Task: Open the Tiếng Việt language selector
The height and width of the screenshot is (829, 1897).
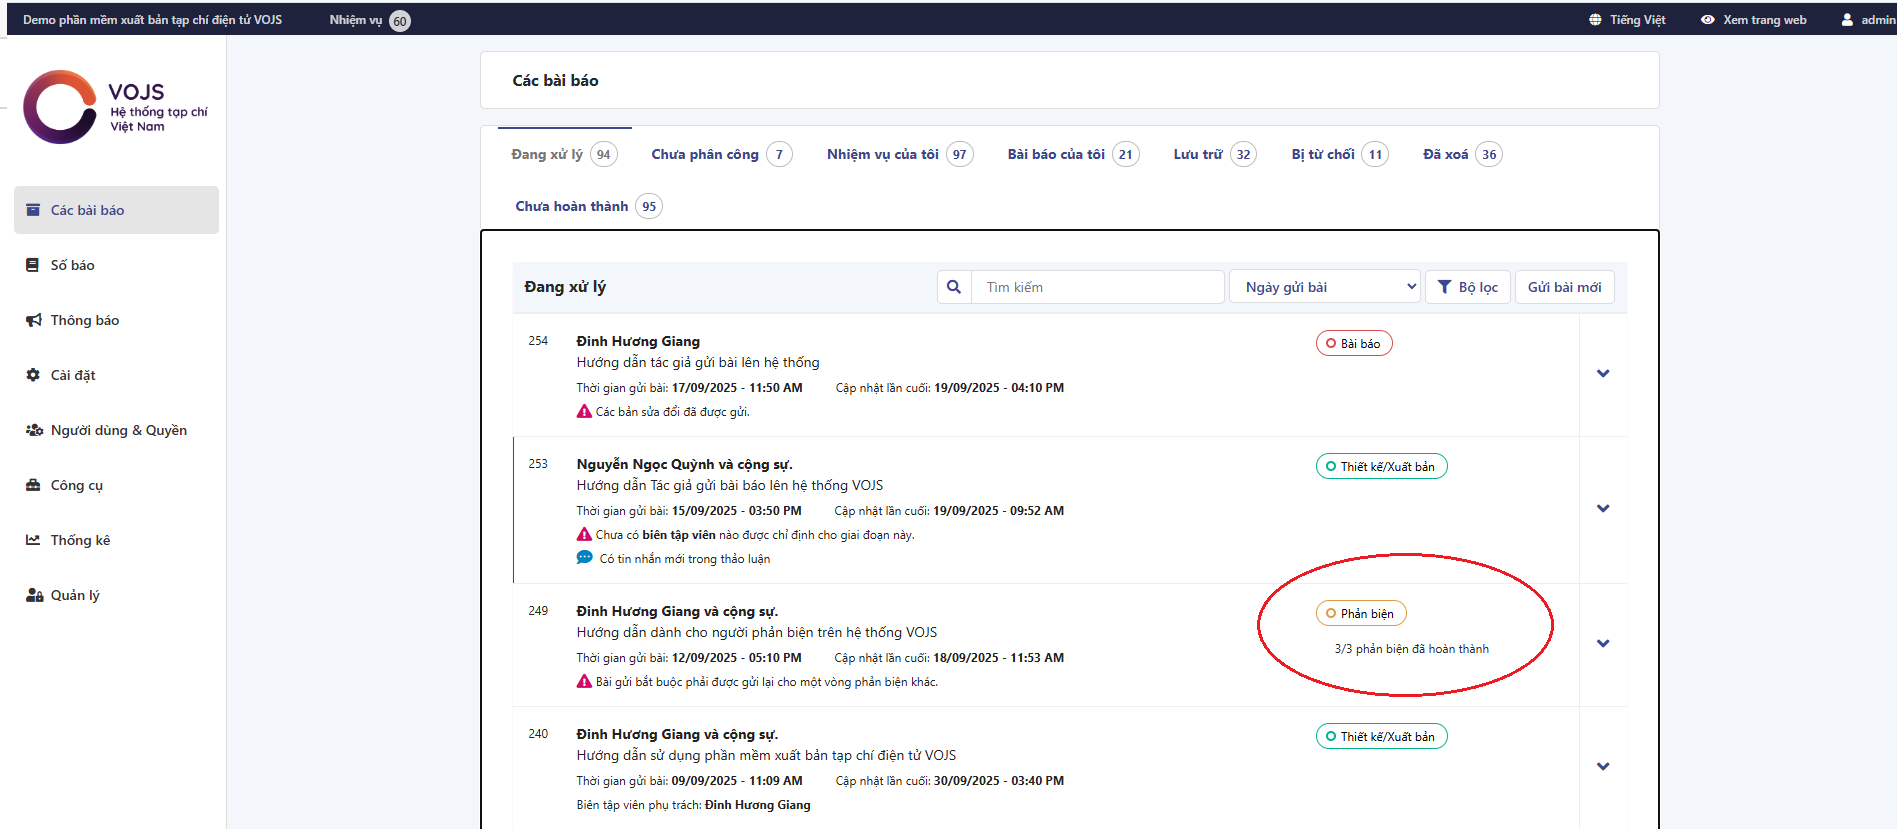Action: coord(1627,20)
